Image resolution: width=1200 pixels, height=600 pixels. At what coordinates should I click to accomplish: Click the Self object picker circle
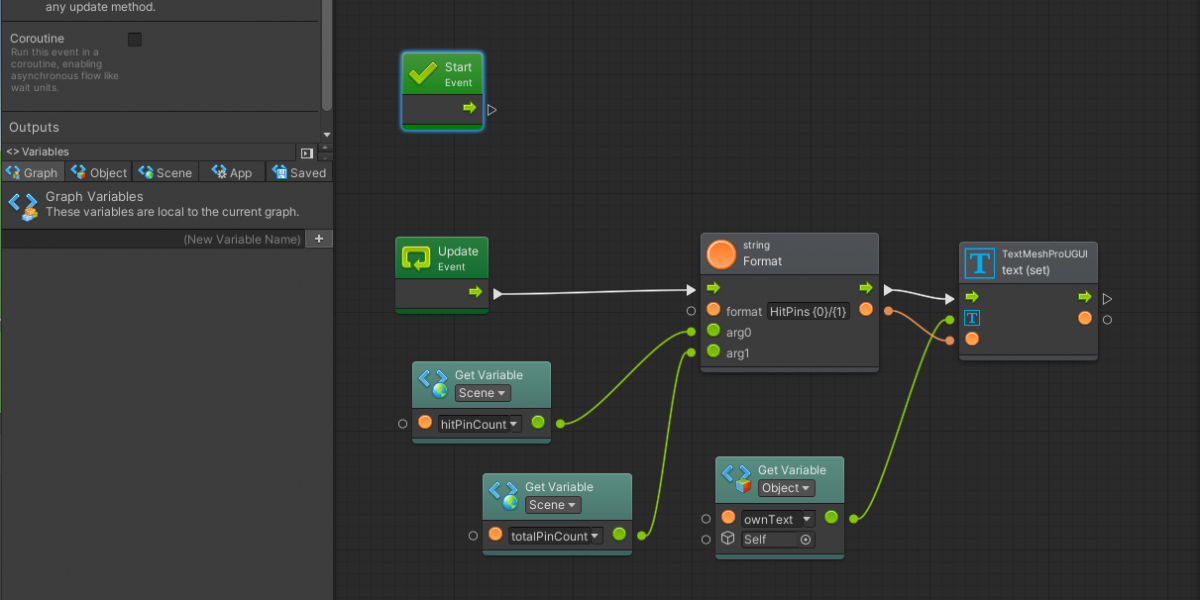(x=805, y=539)
